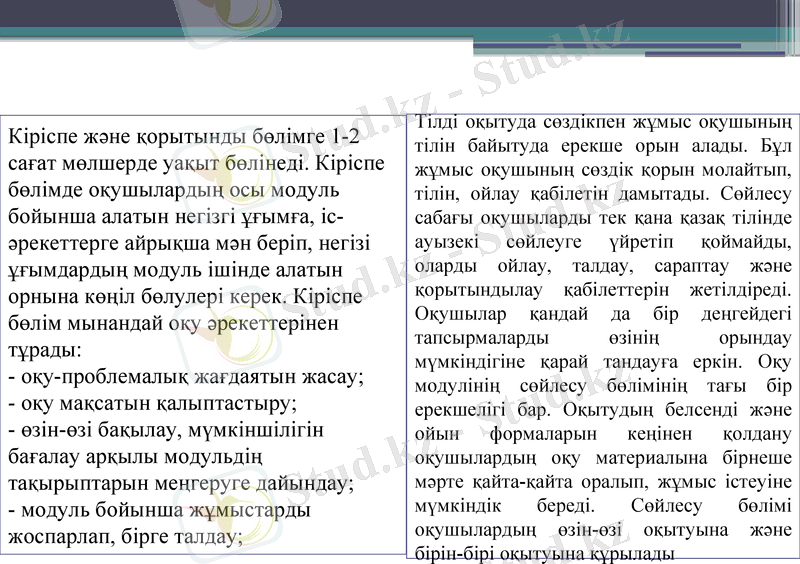Click the bullet "оқу-проблемалық жағдаятын жасау"

pos(189,377)
